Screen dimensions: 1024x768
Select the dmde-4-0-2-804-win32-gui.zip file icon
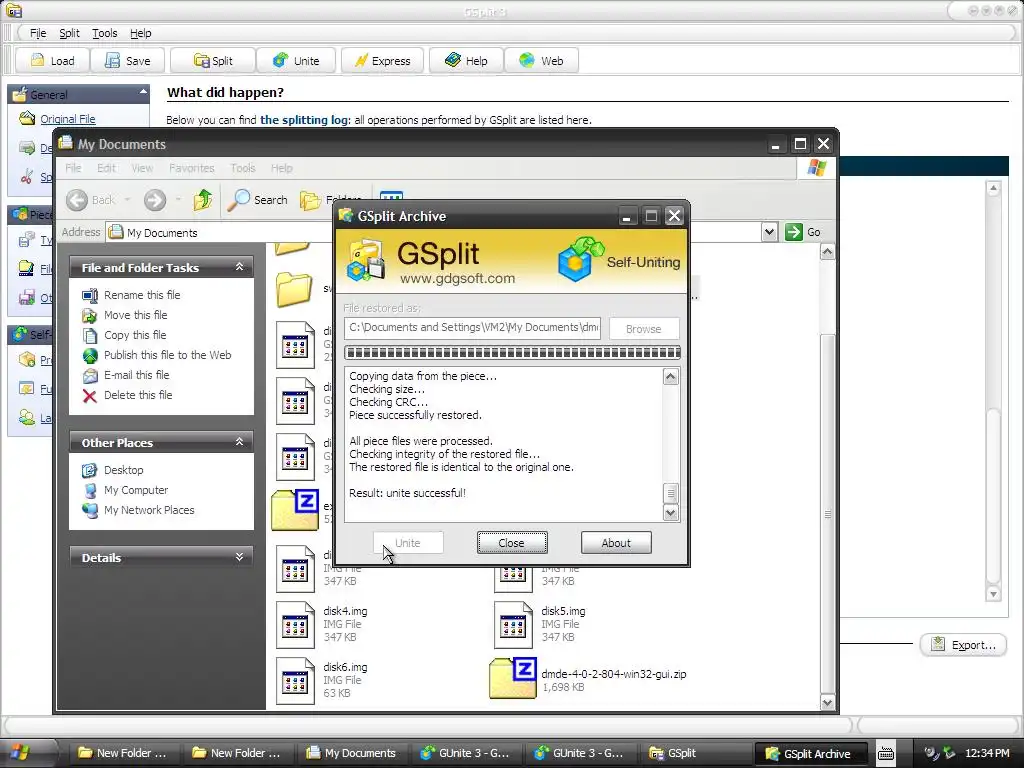pyautogui.click(x=513, y=679)
